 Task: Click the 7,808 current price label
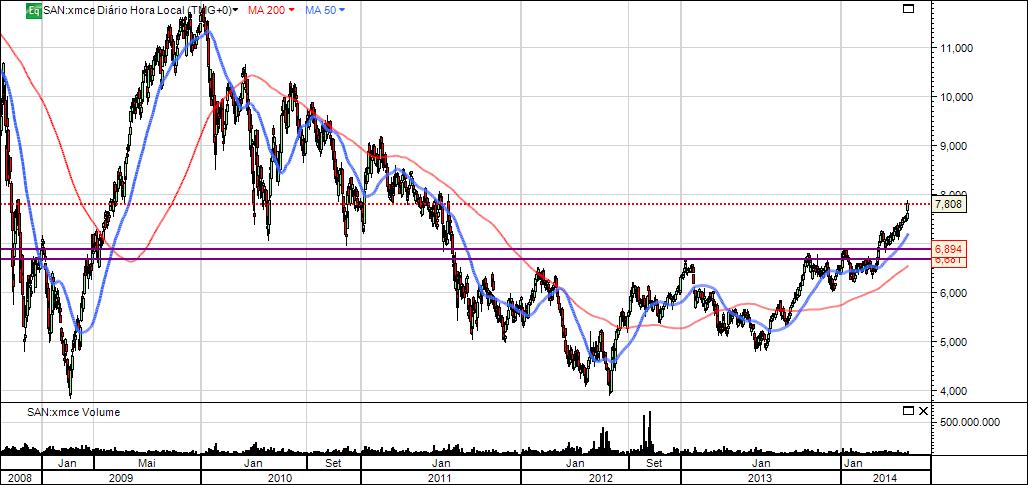tap(948, 204)
